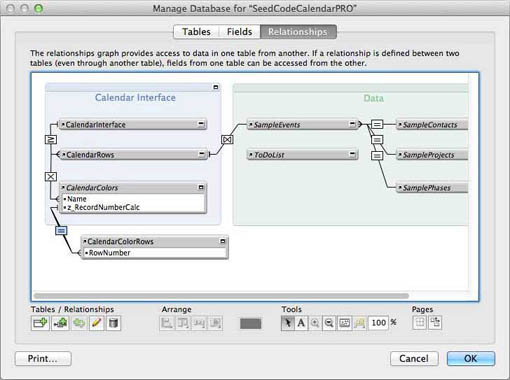This screenshot has height=380, width=510.
Task: Click the Show page breaks icon
Action: pos(420,323)
